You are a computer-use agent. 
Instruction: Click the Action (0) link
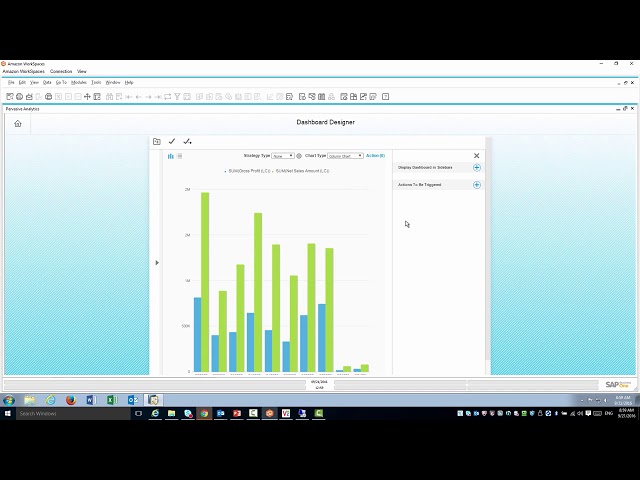376,156
